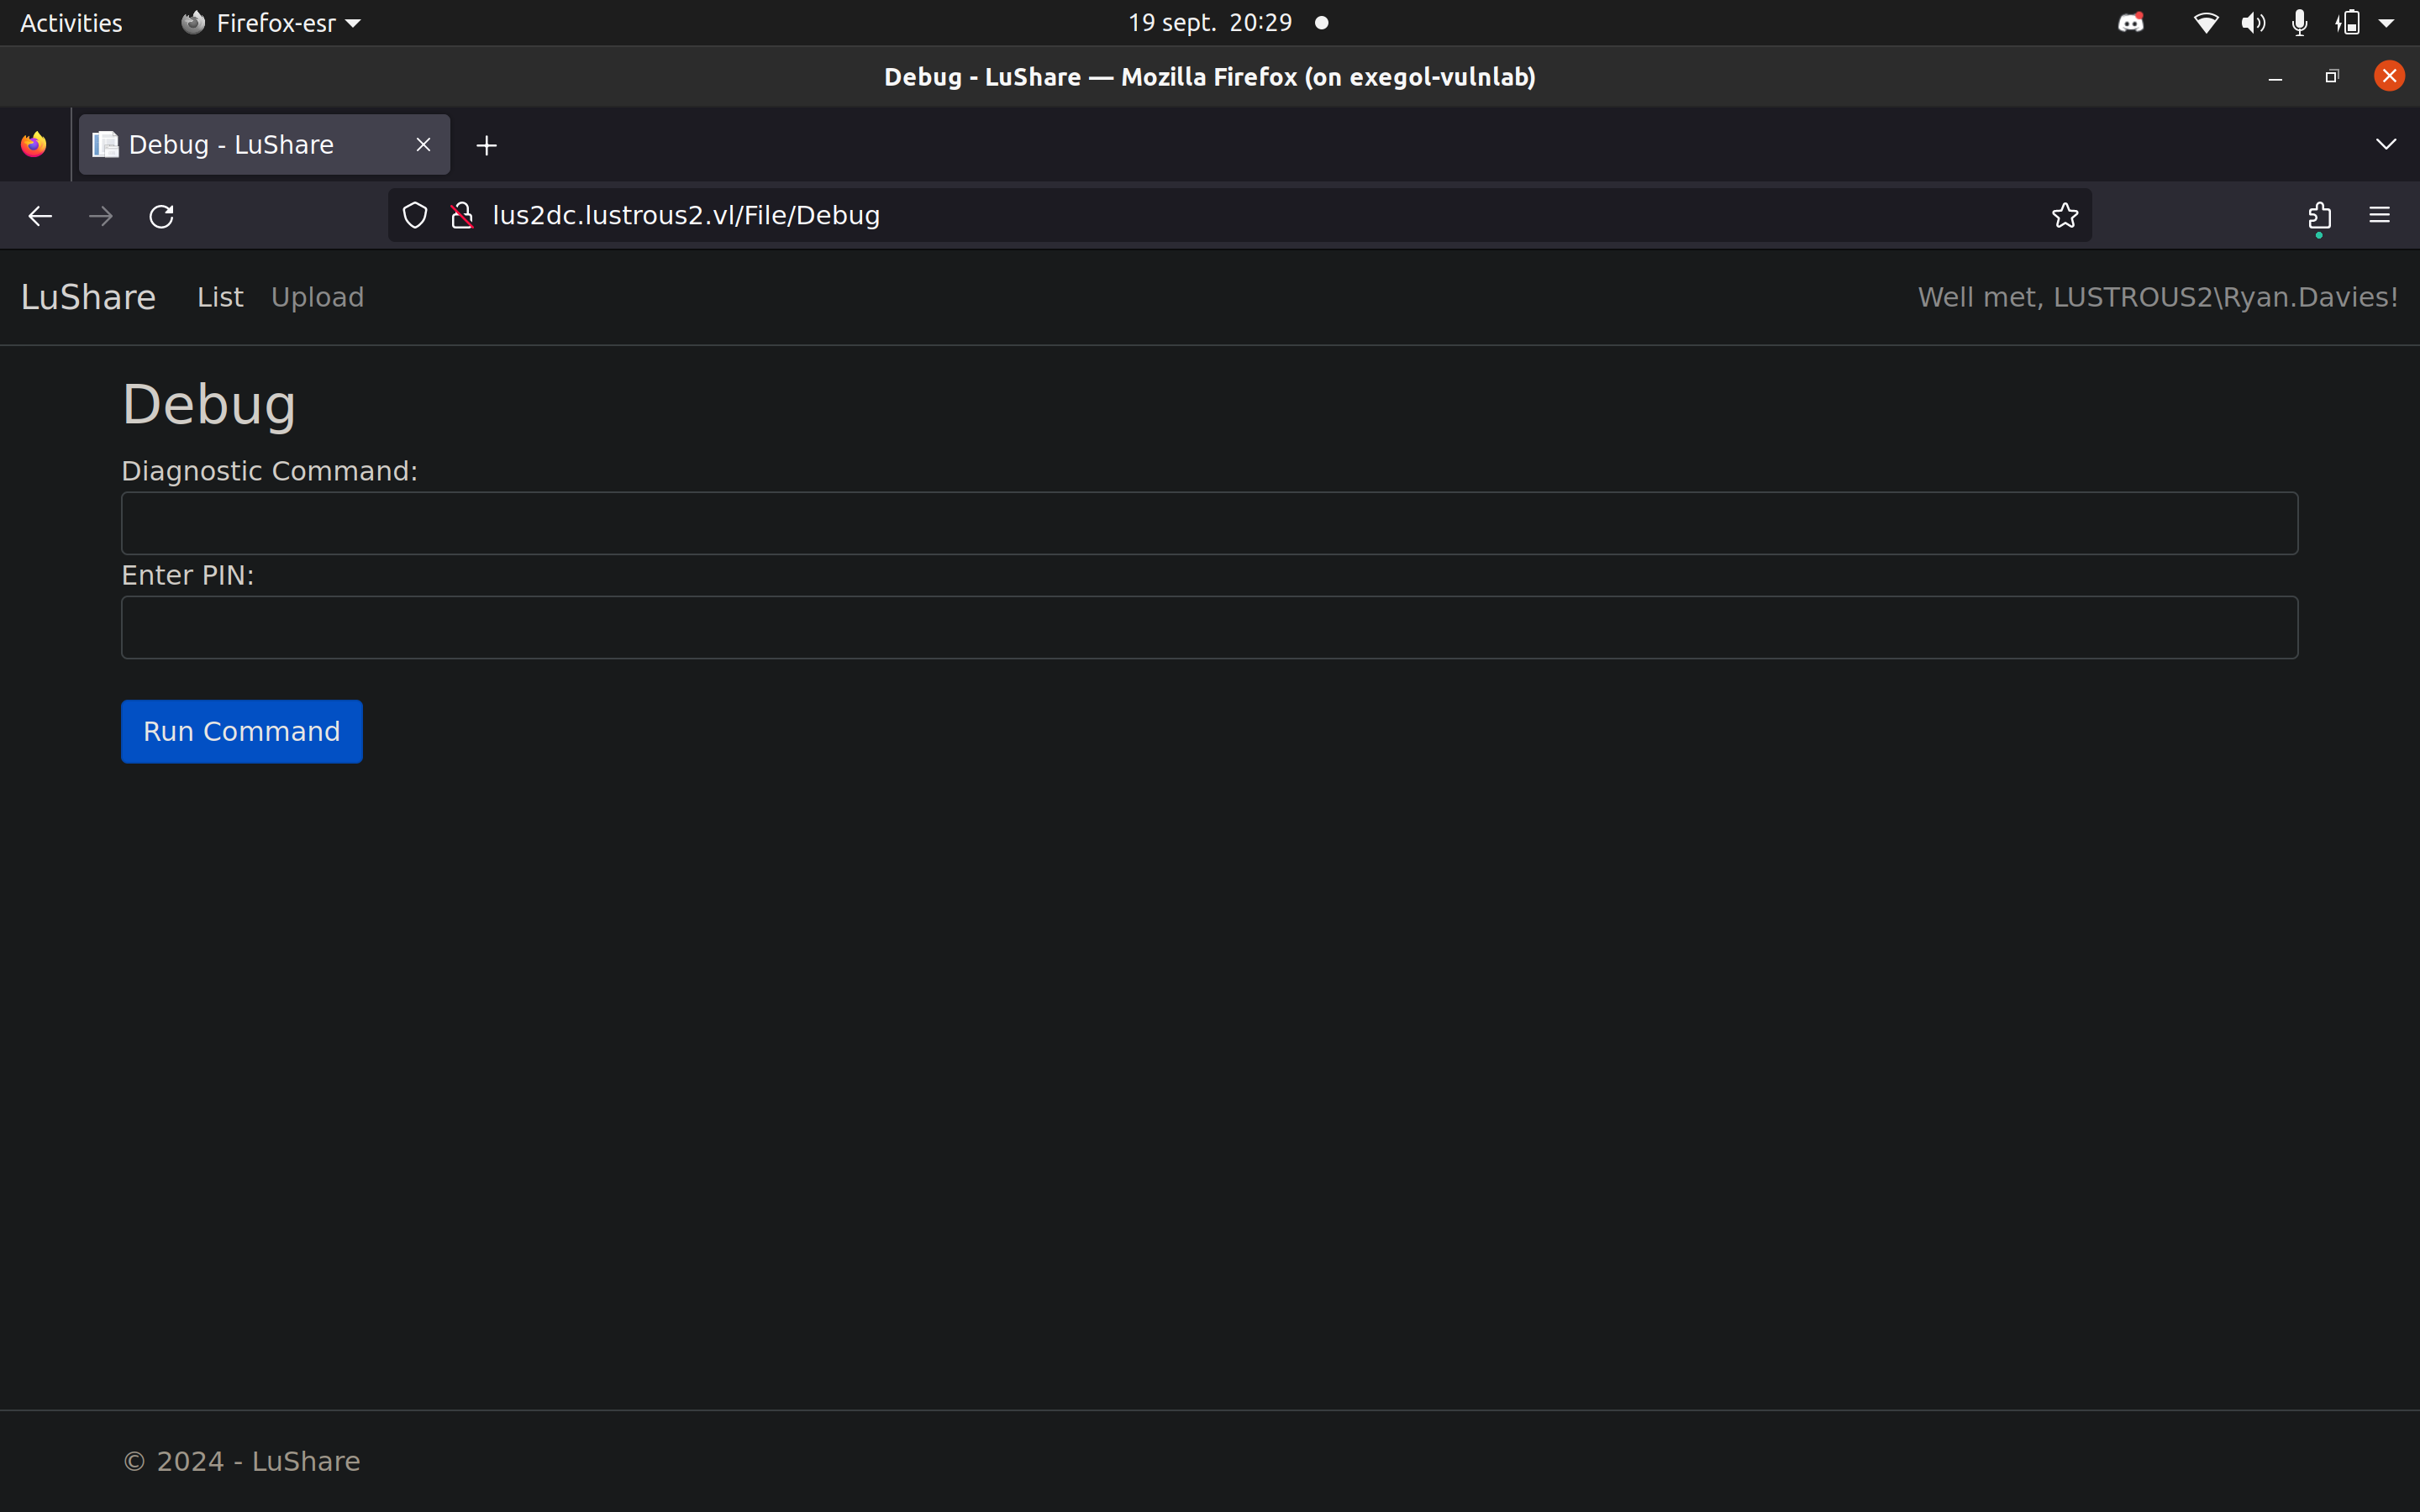Viewport: 2420px width, 1512px height.
Task: Click the 'Well met, LUSTROUS2\Ryan.Davies!' greeting text
Action: click(x=2158, y=297)
